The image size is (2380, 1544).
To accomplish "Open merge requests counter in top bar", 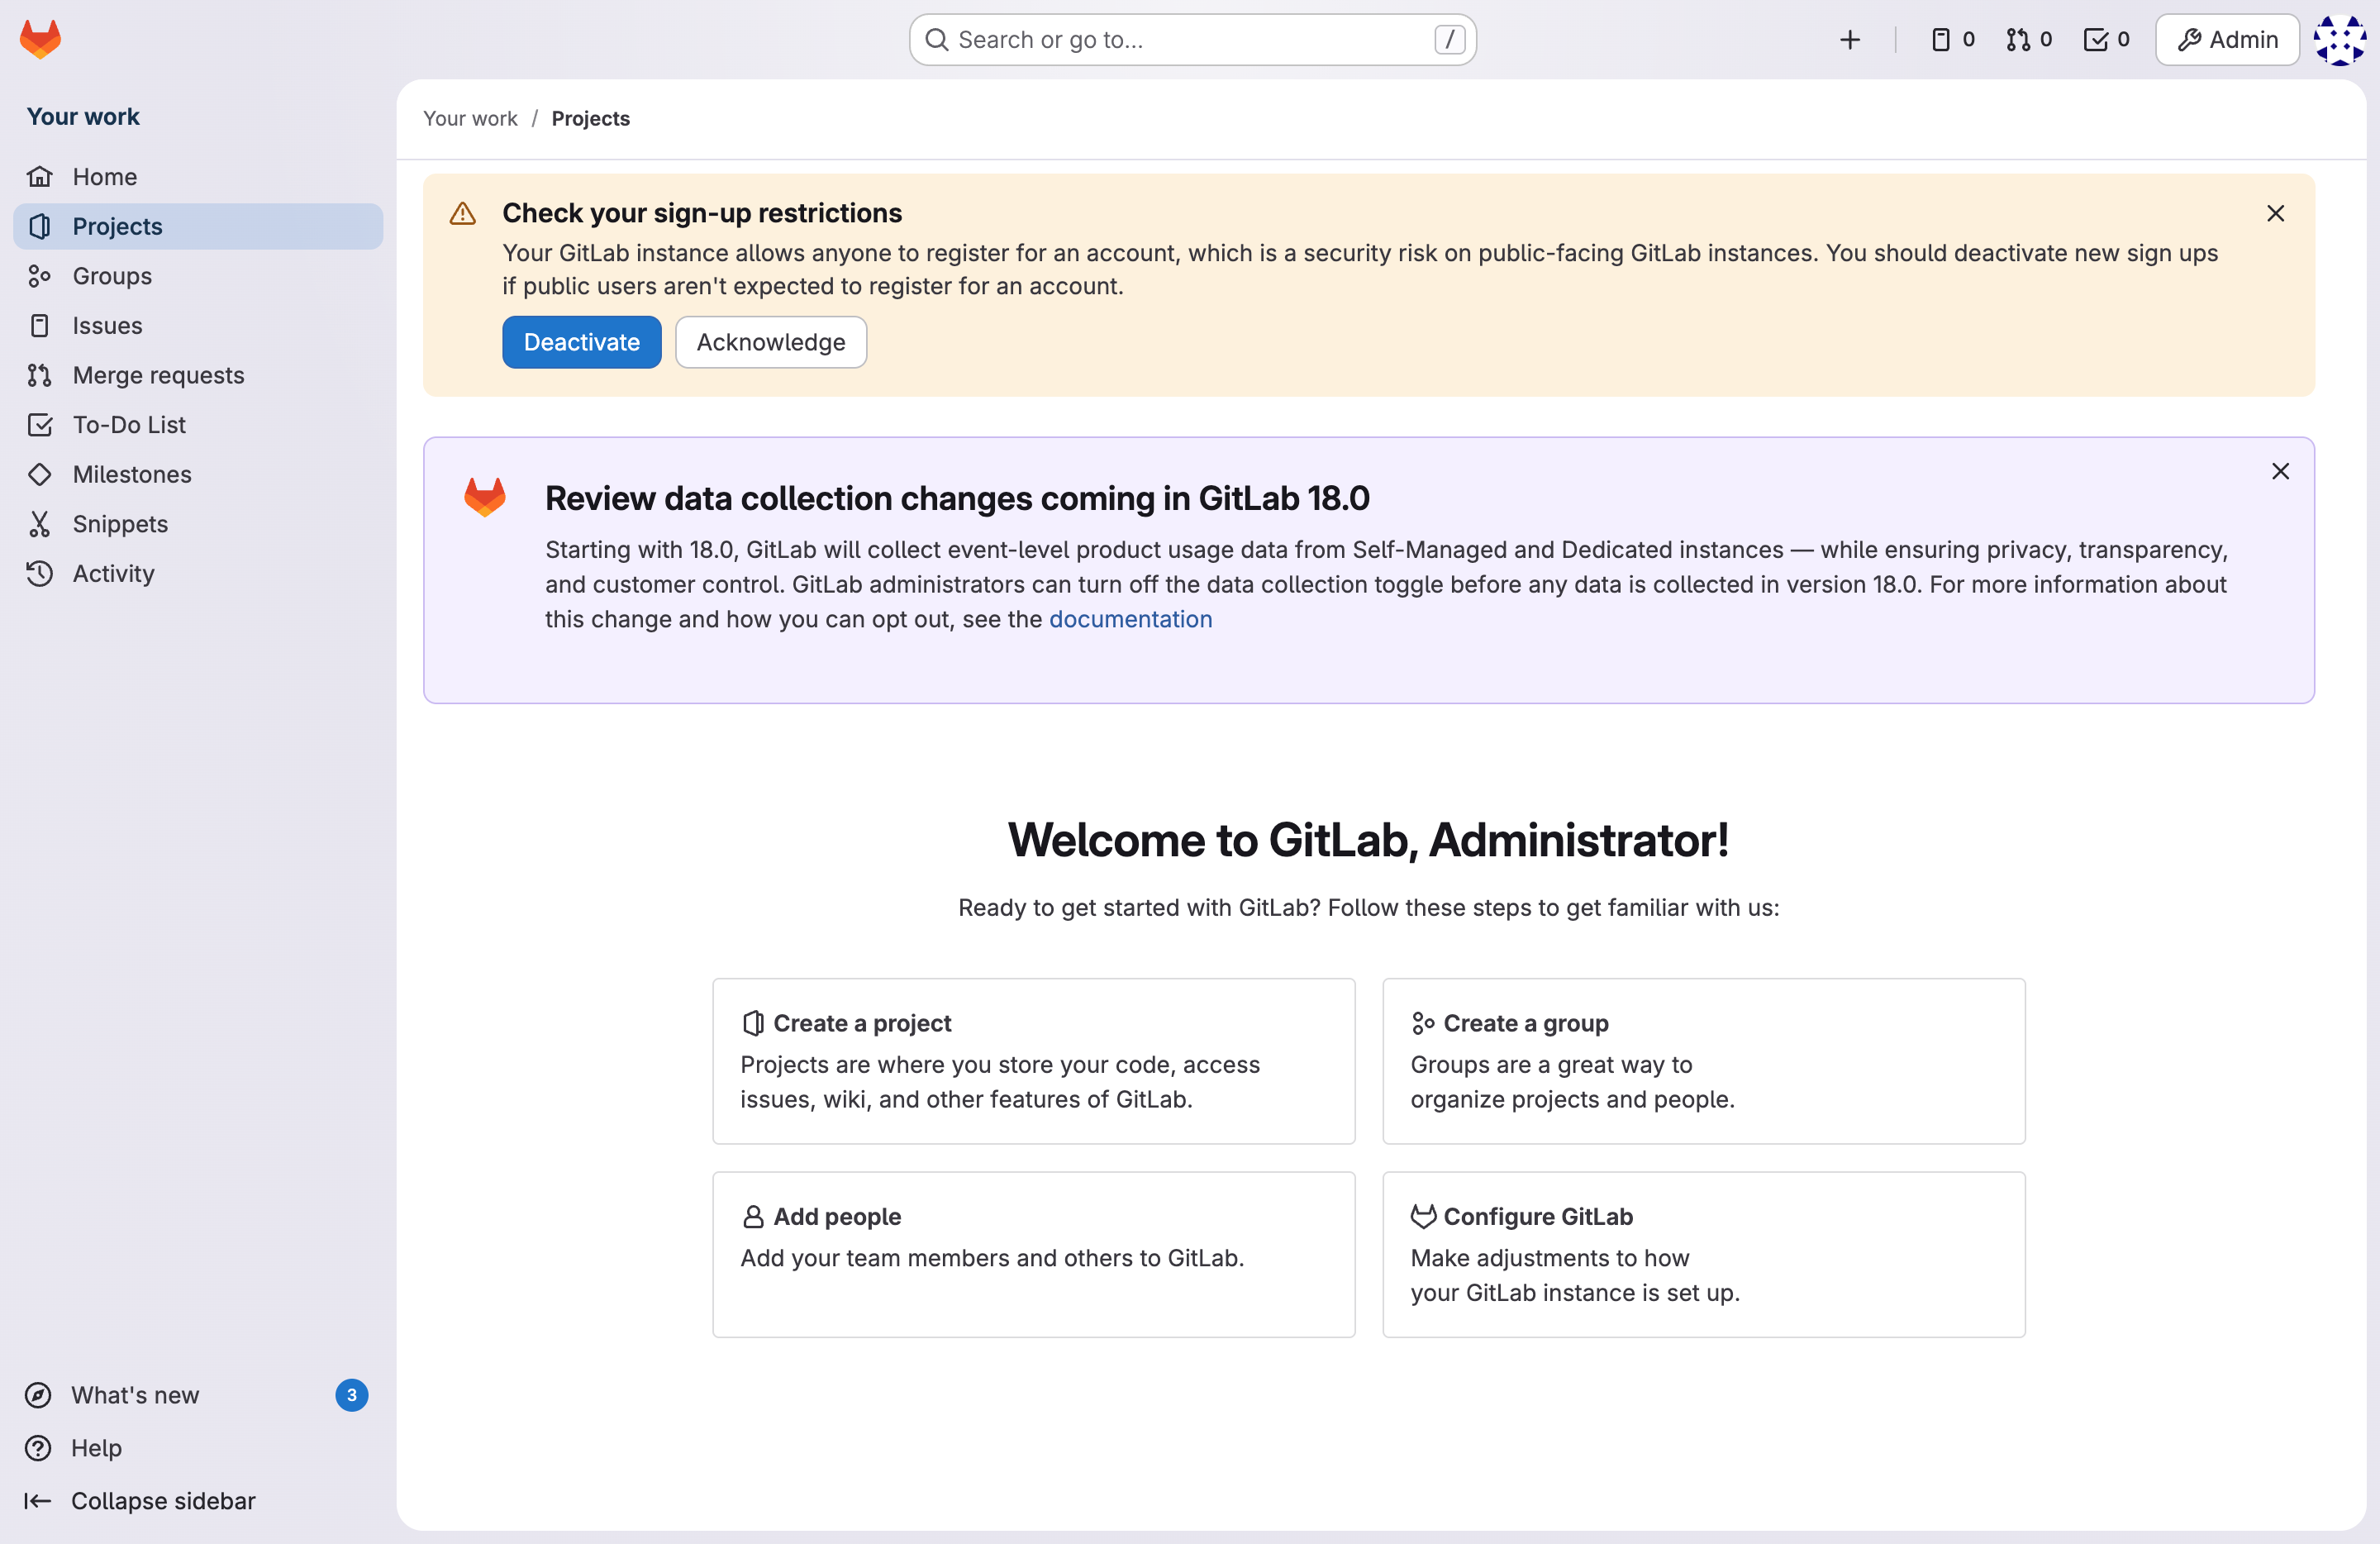I will click(x=2028, y=40).
